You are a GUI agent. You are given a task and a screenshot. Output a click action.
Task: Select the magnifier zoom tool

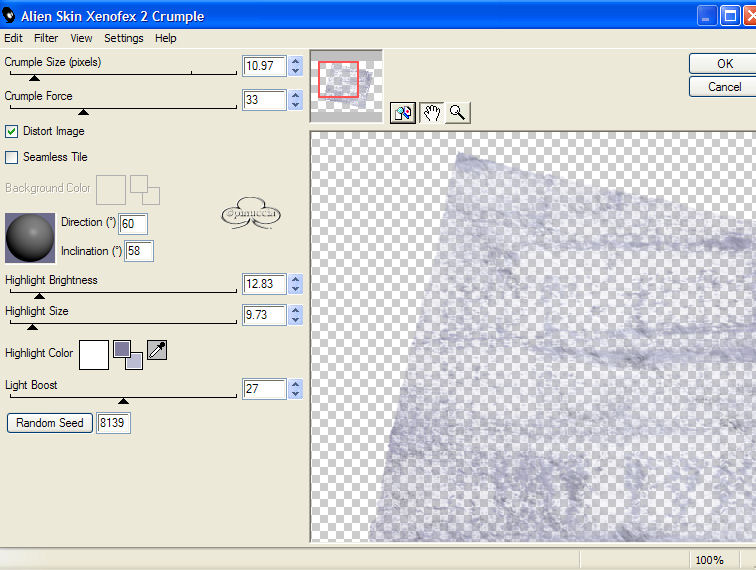click(457, 113)
